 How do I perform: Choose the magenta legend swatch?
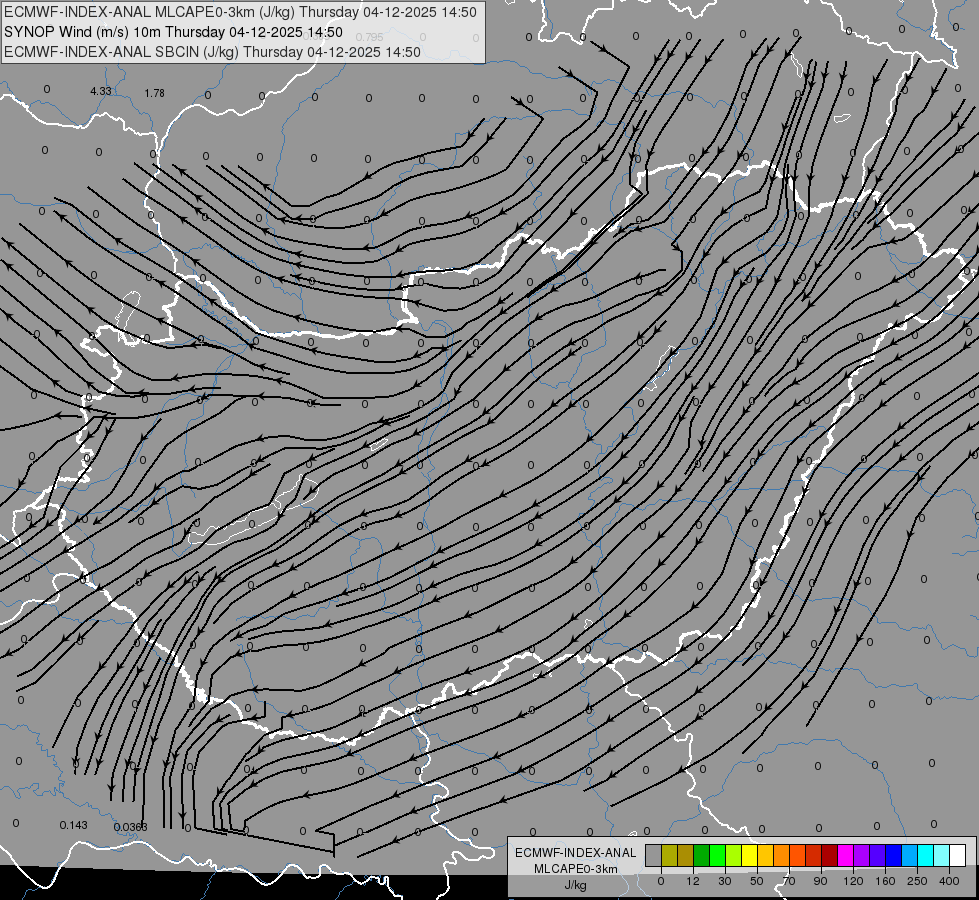pos(845,855)
